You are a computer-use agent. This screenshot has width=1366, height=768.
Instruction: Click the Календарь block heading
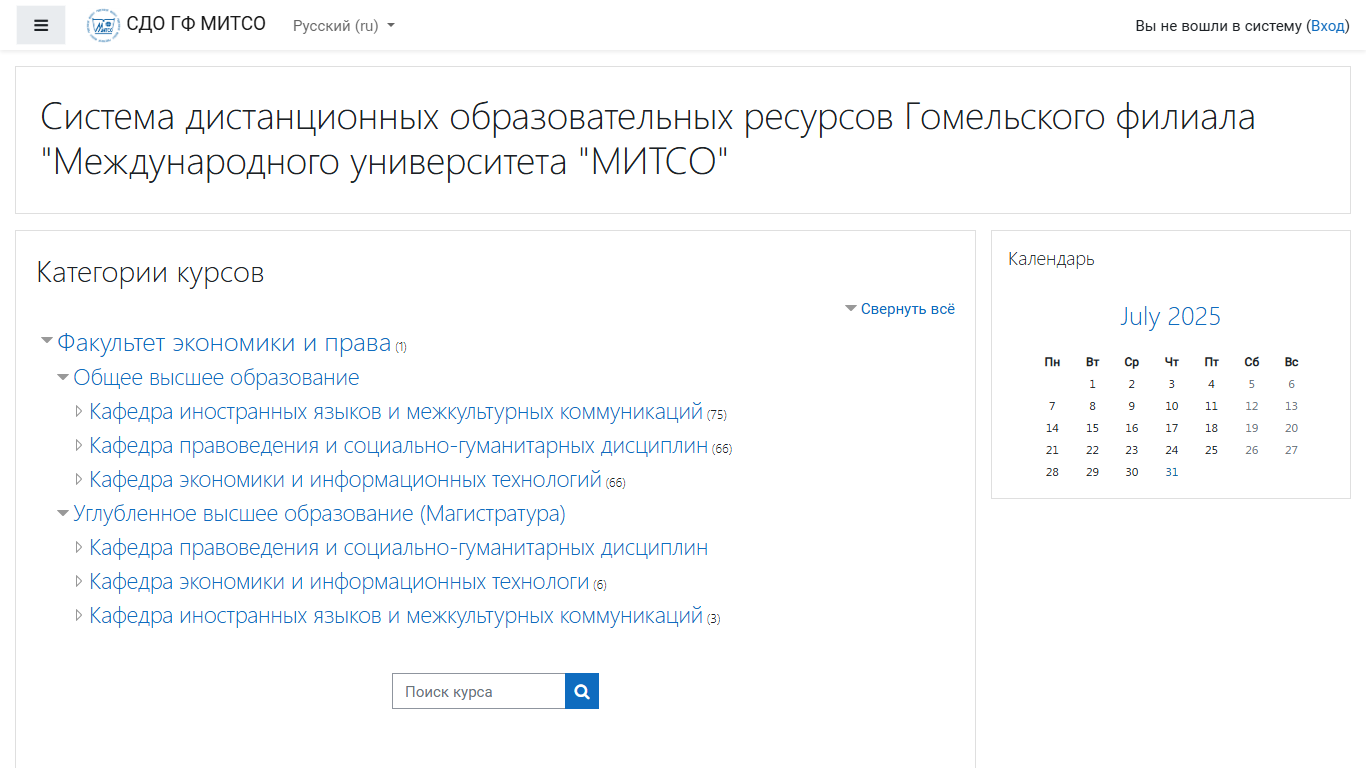[1051, 259]
